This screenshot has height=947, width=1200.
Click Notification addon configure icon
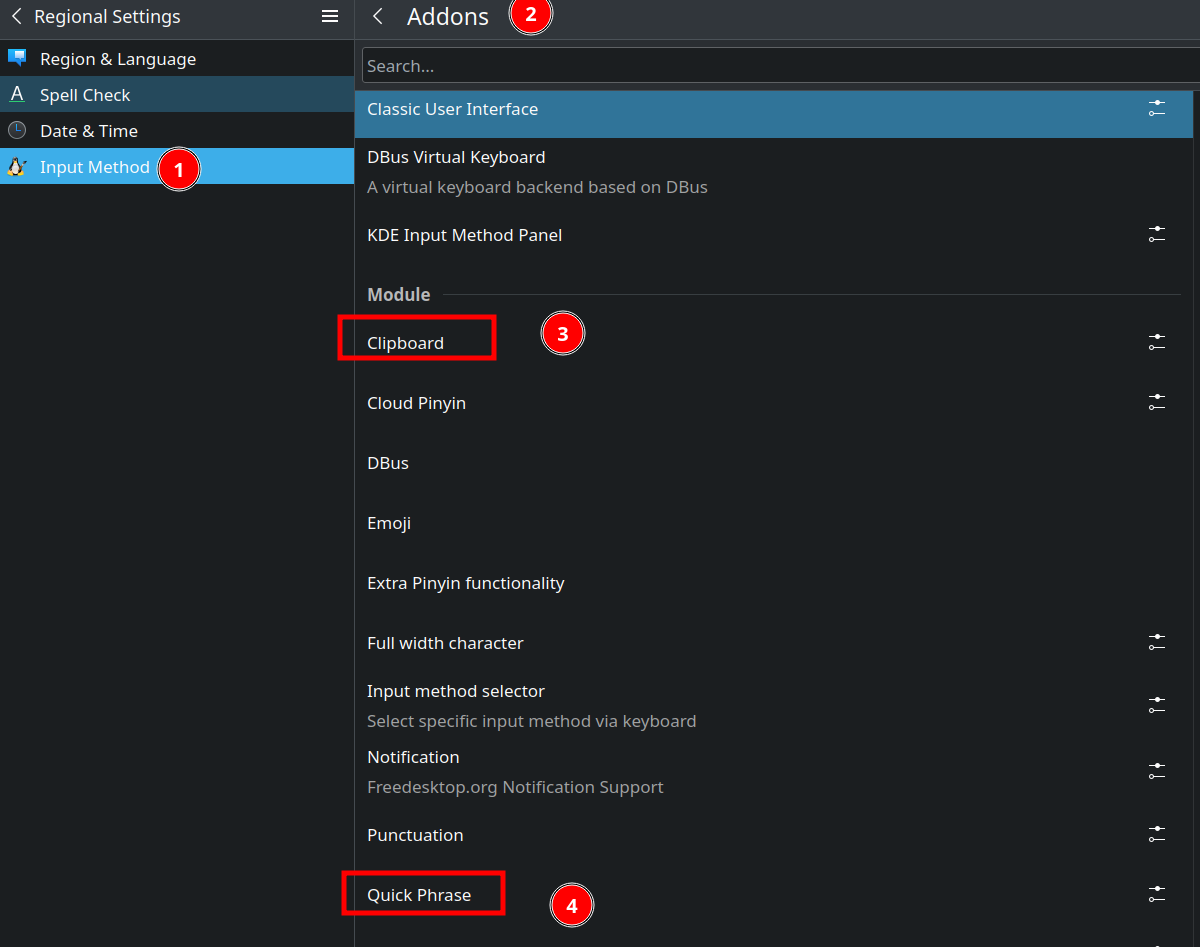1157,771
